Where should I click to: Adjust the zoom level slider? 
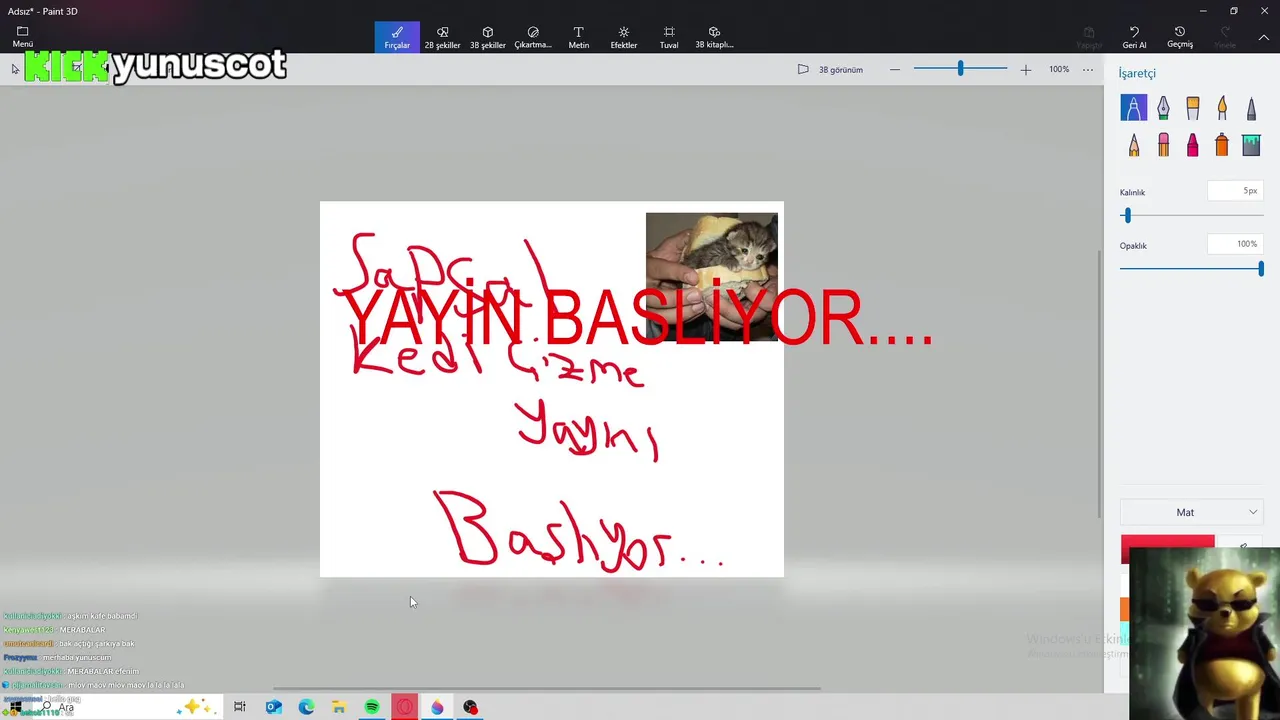coord(960,69)
